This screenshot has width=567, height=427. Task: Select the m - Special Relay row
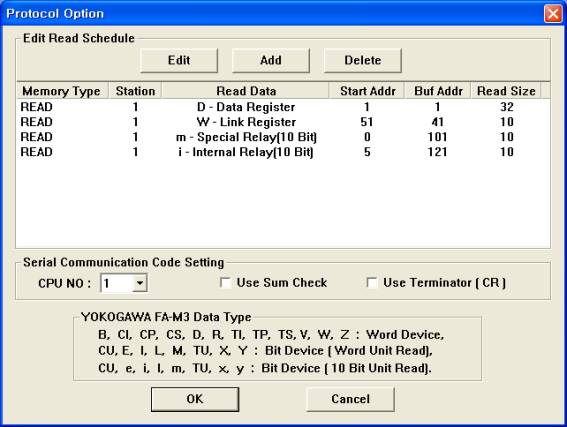click(x=283, y=137)
